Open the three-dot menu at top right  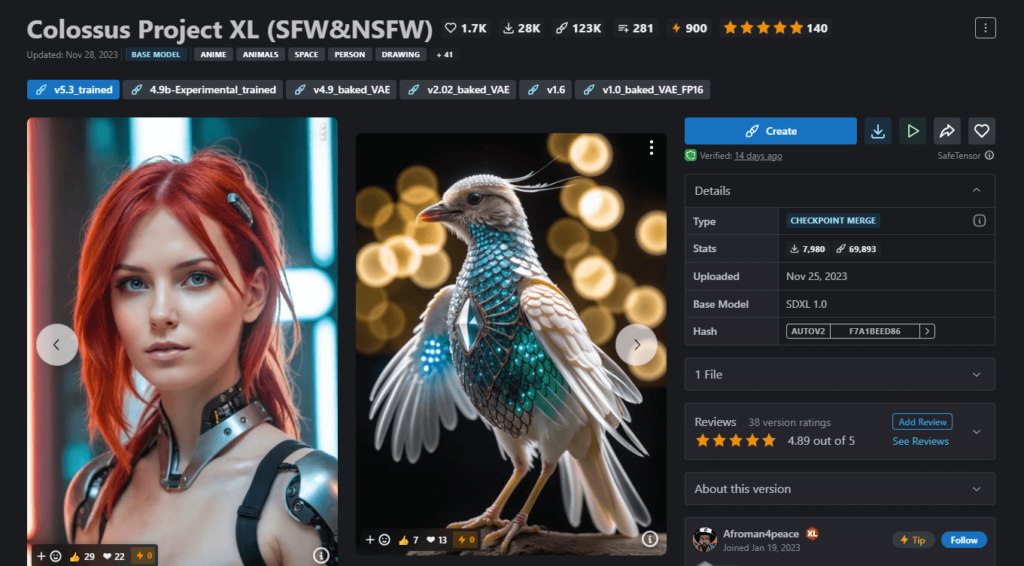click(985, 28)
